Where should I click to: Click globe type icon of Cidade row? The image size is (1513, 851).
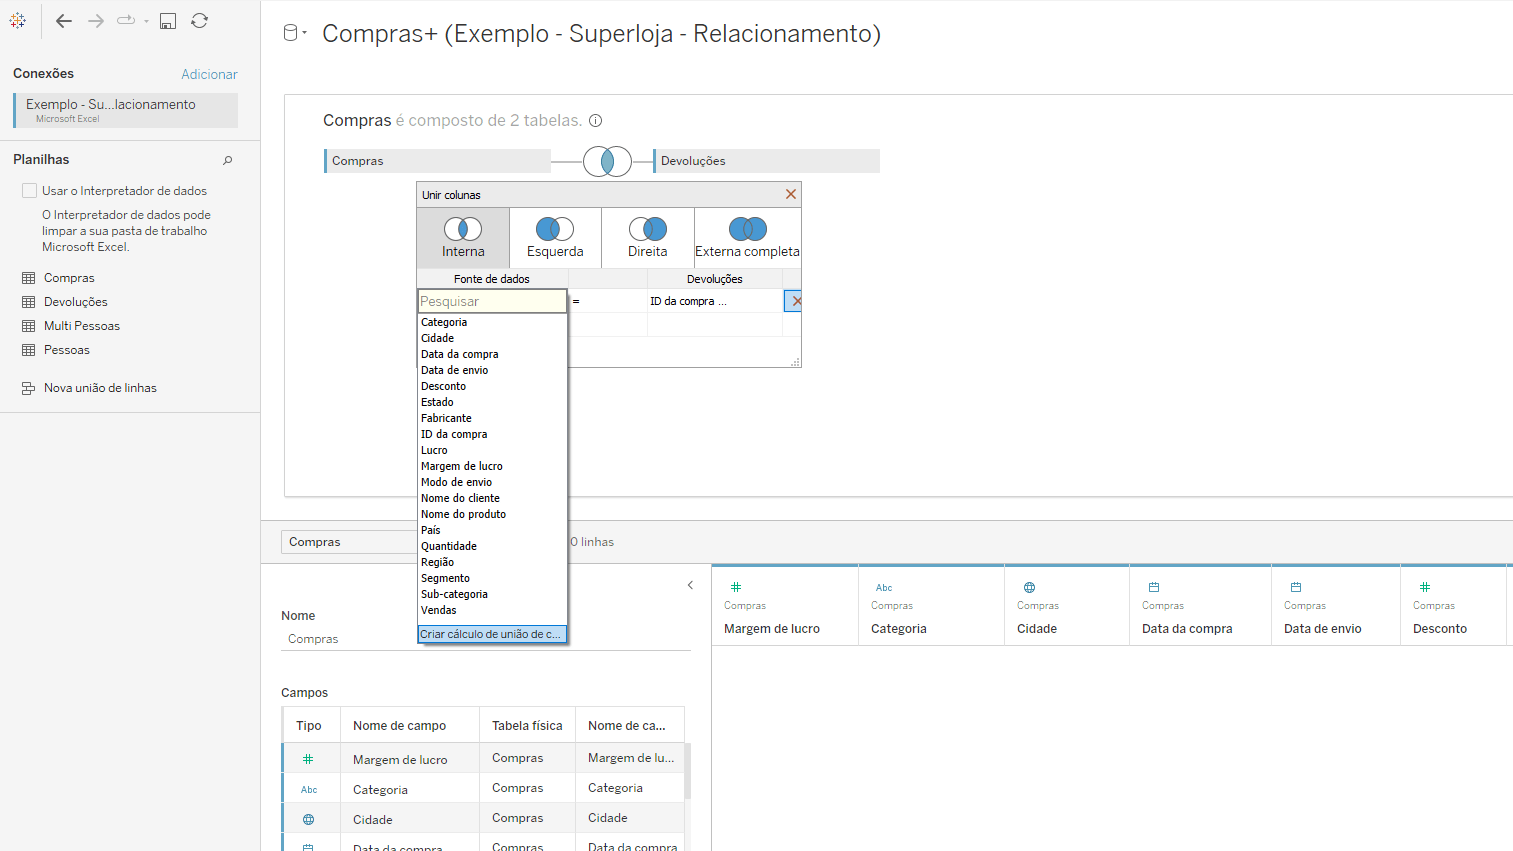tap(308, 819)
